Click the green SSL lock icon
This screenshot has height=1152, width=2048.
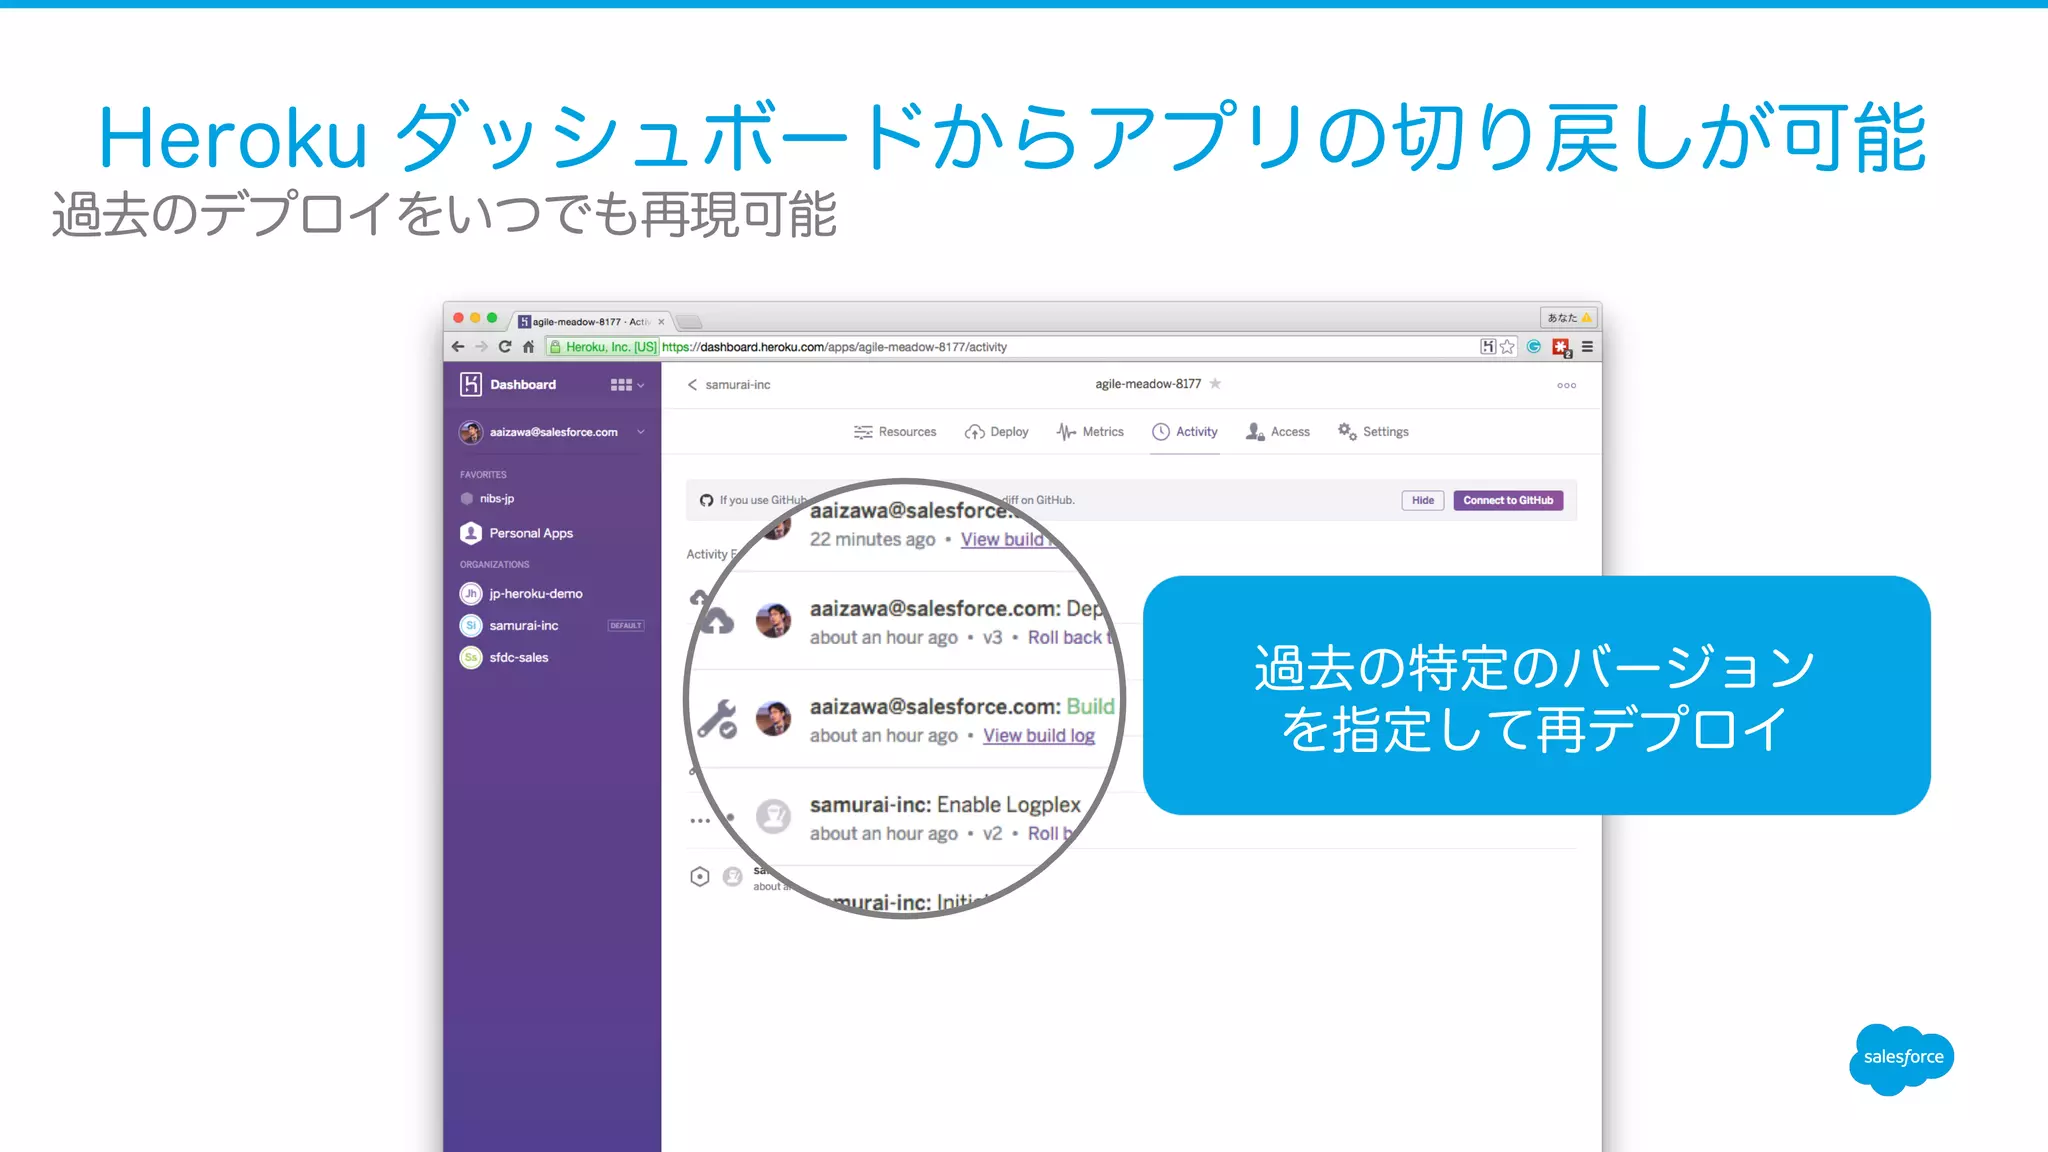pyautogui.click(x=555, y=347)
